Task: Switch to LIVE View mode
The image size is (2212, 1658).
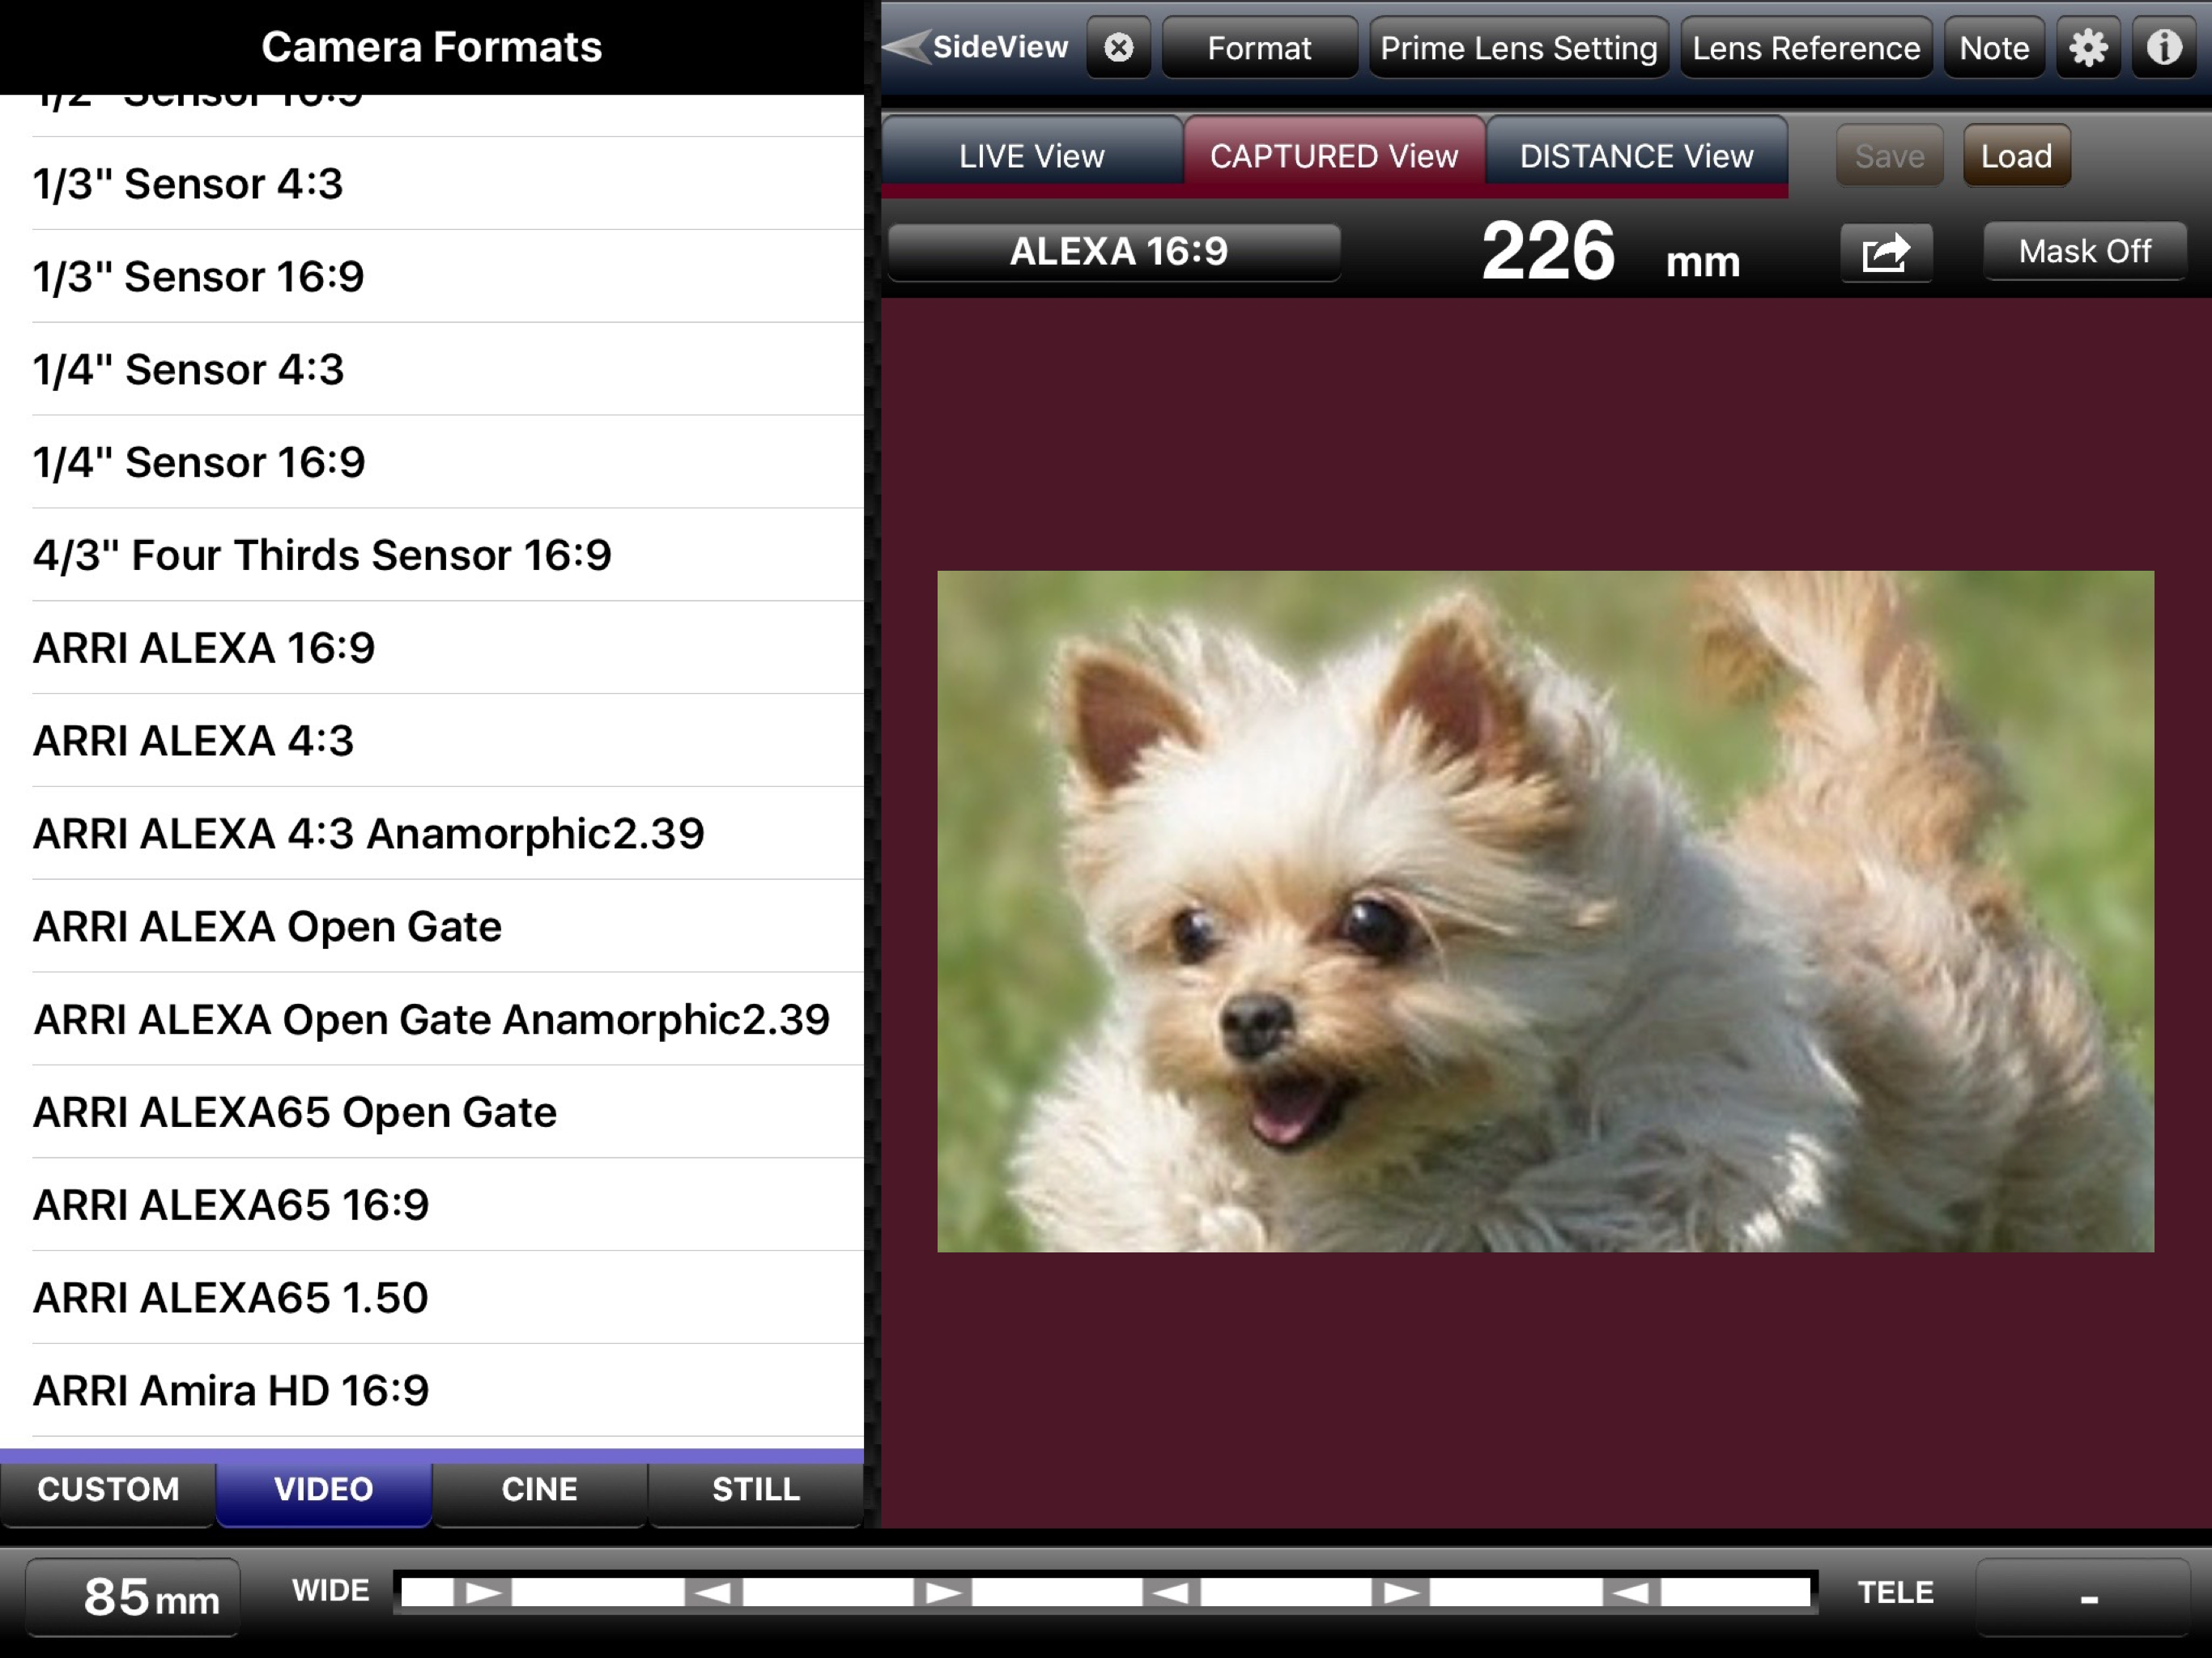Action: 1031,156
